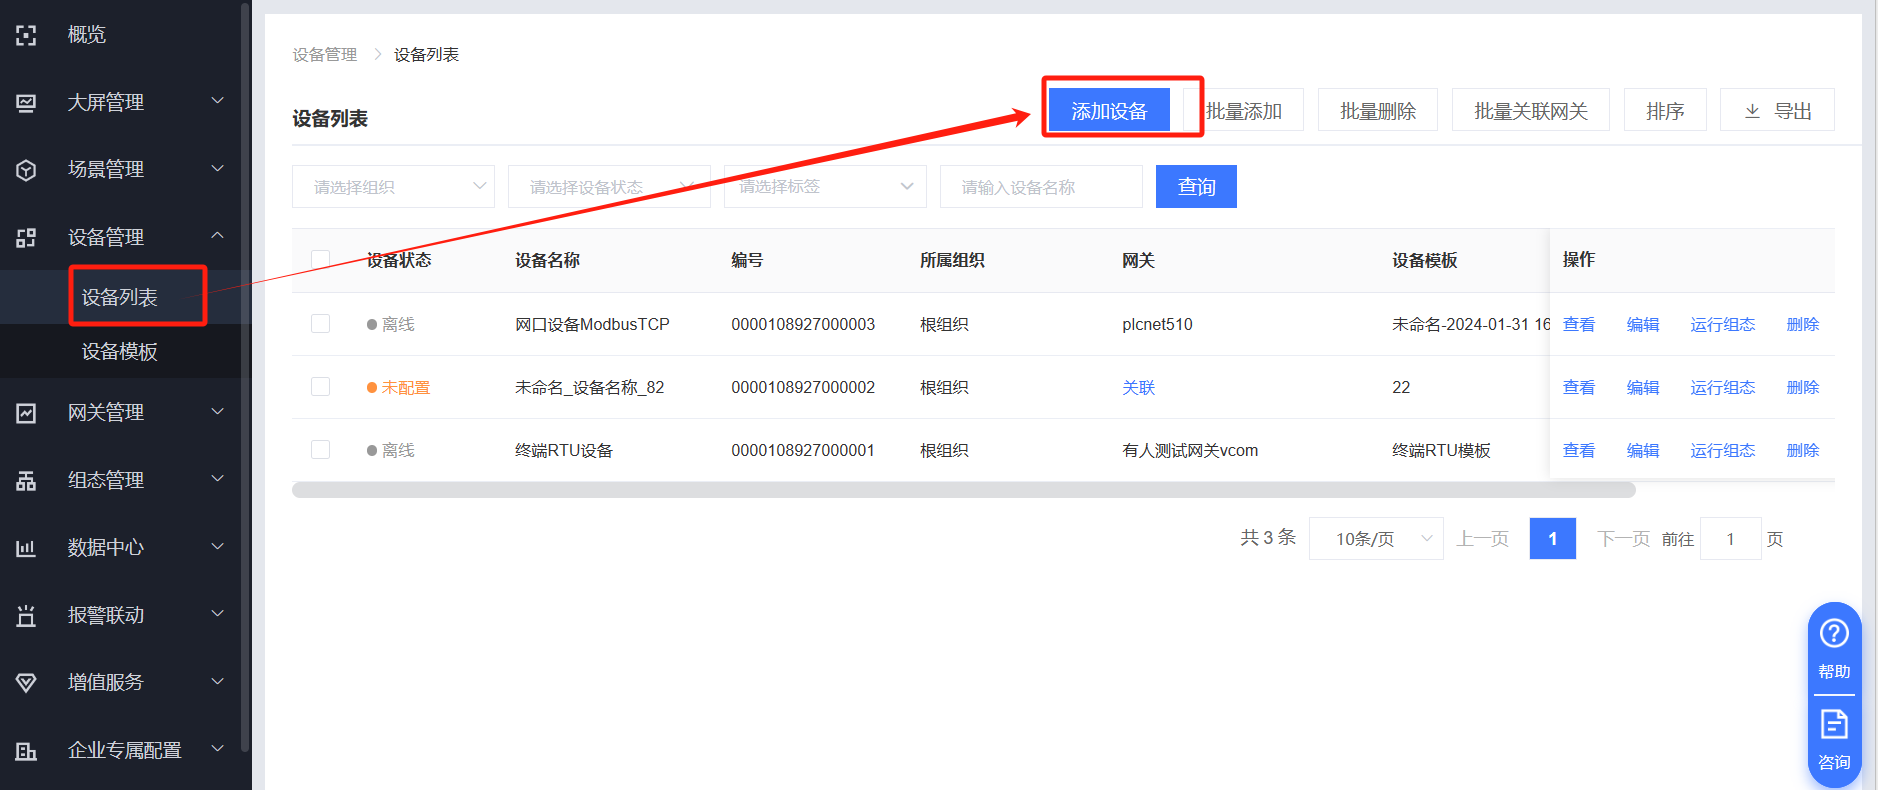Click the 场景管理 cube icon

coord(26,170)
